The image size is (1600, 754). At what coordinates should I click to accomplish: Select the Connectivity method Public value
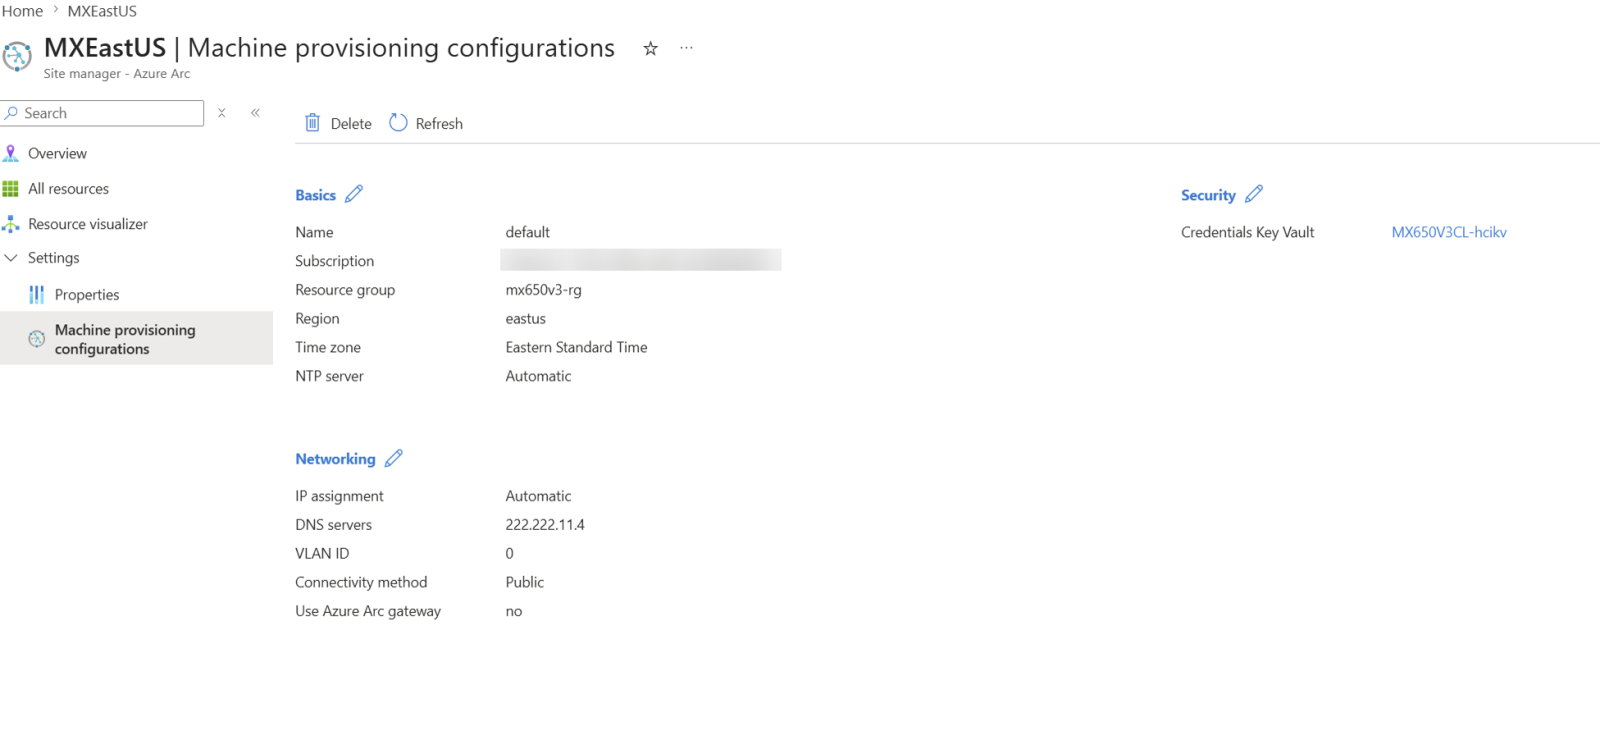click(525, 582)
